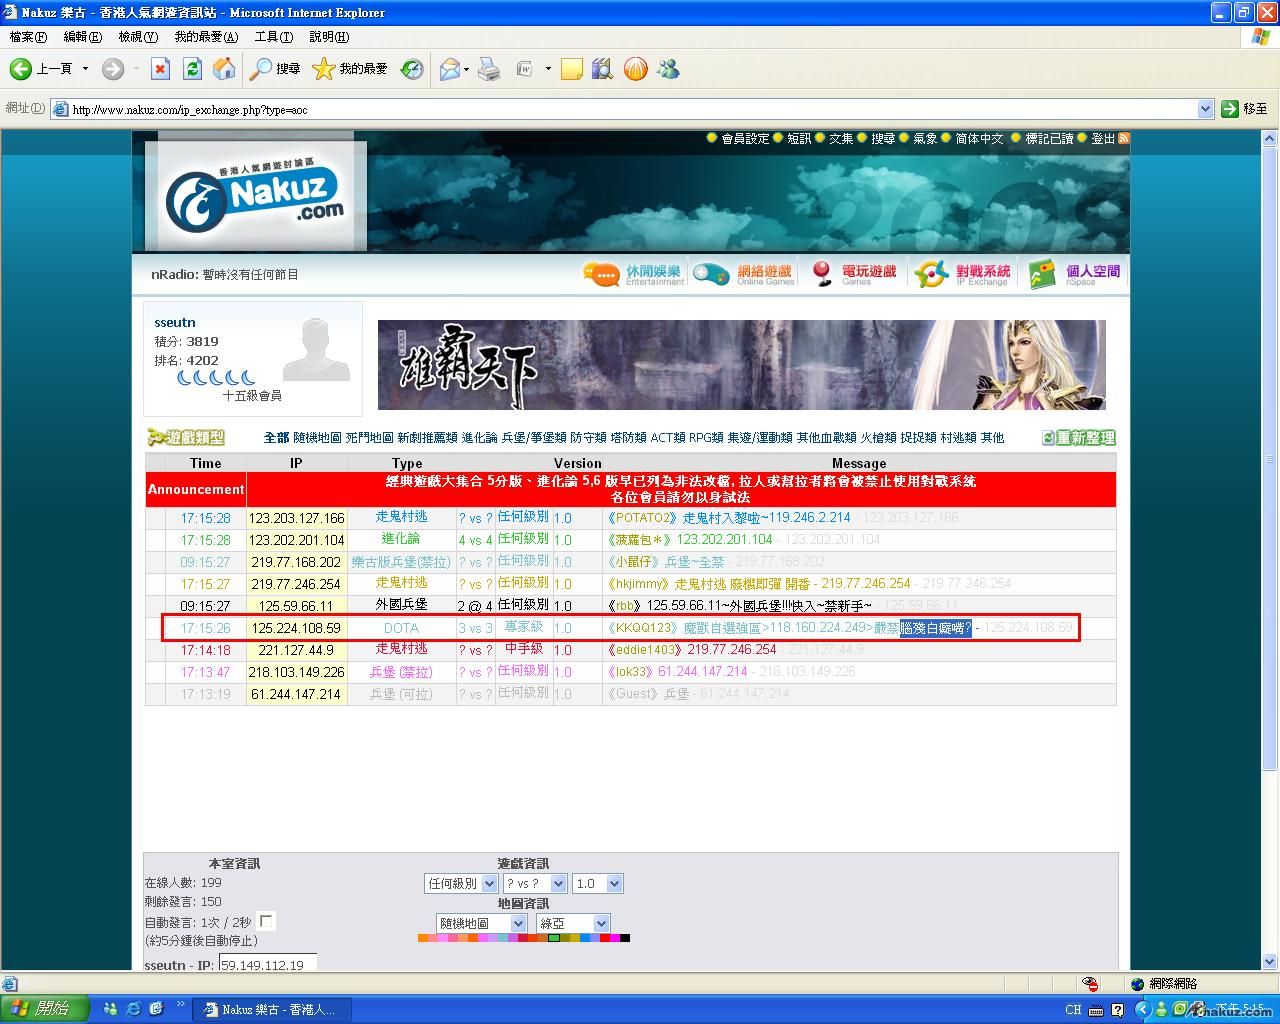Stop page loading with red X icon
The image size is (1280, 1024).
pos(160,69)
